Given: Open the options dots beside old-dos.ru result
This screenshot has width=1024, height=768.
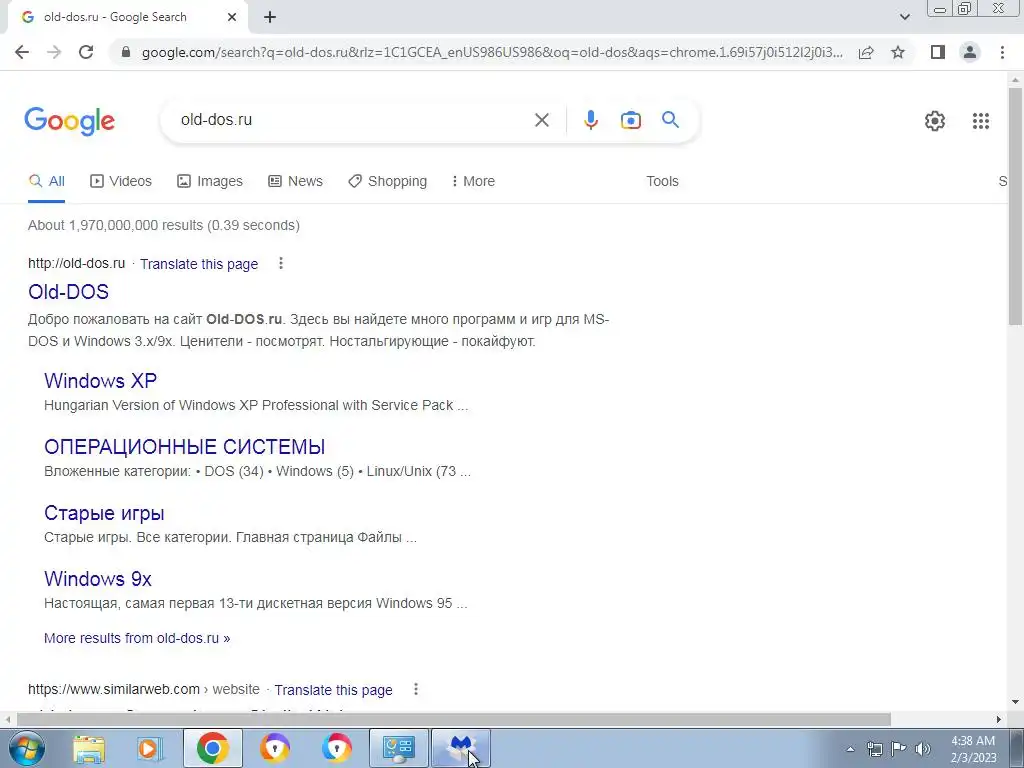Looking at the screenshot, I should point(281,263).
